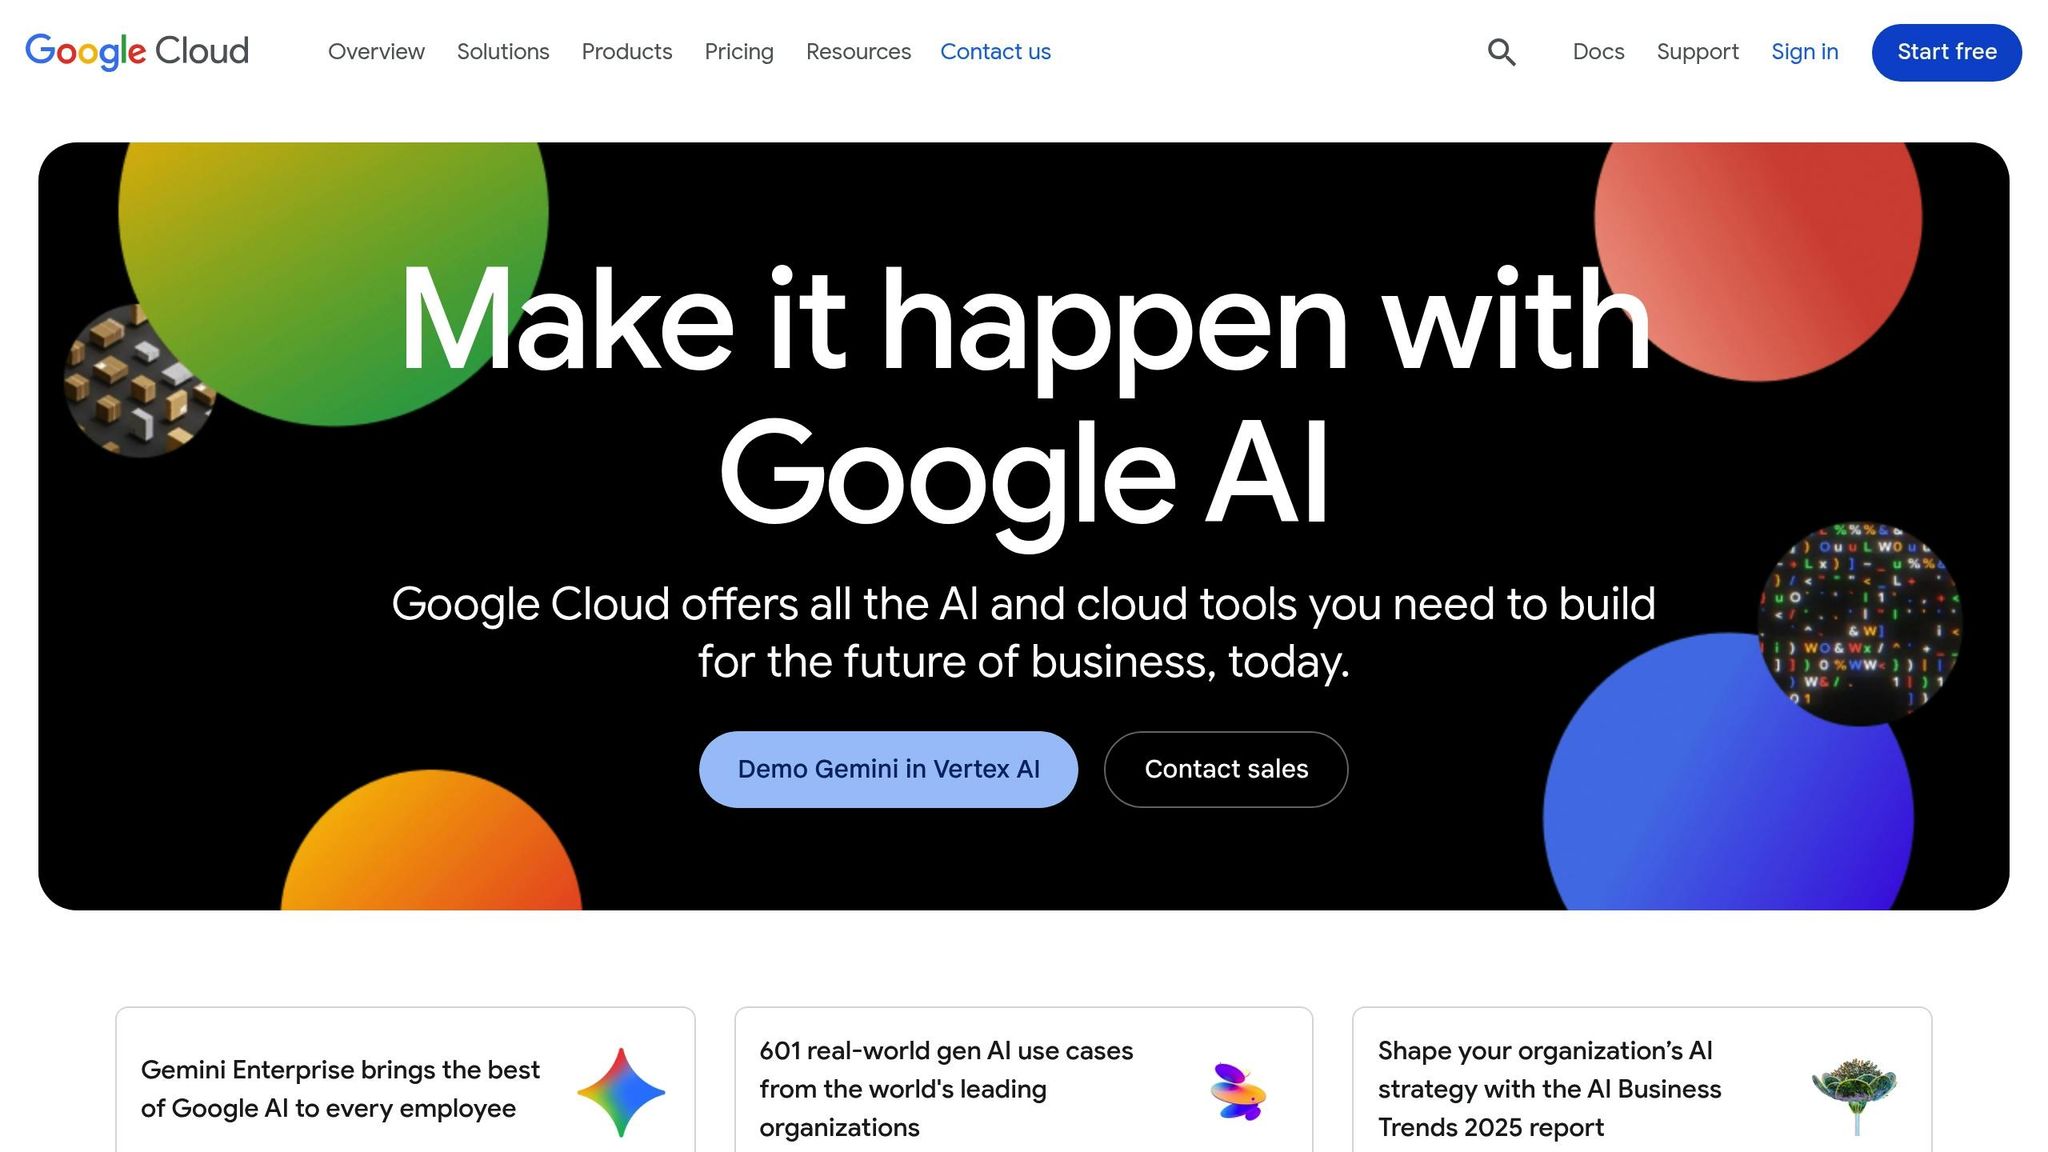
Task: Open the Solutions menu
Action: point(503,51)
